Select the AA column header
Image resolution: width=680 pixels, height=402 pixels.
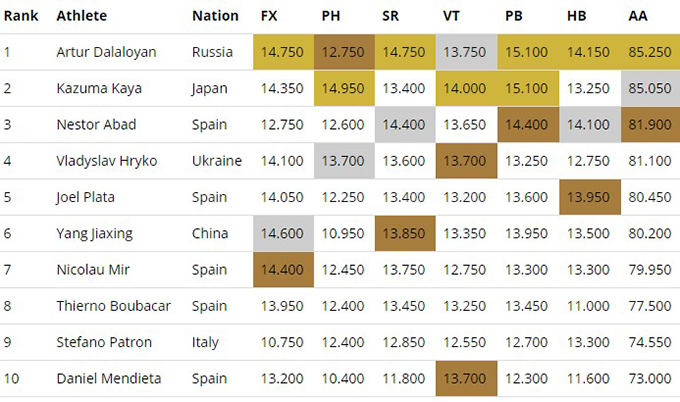(637, 15)
